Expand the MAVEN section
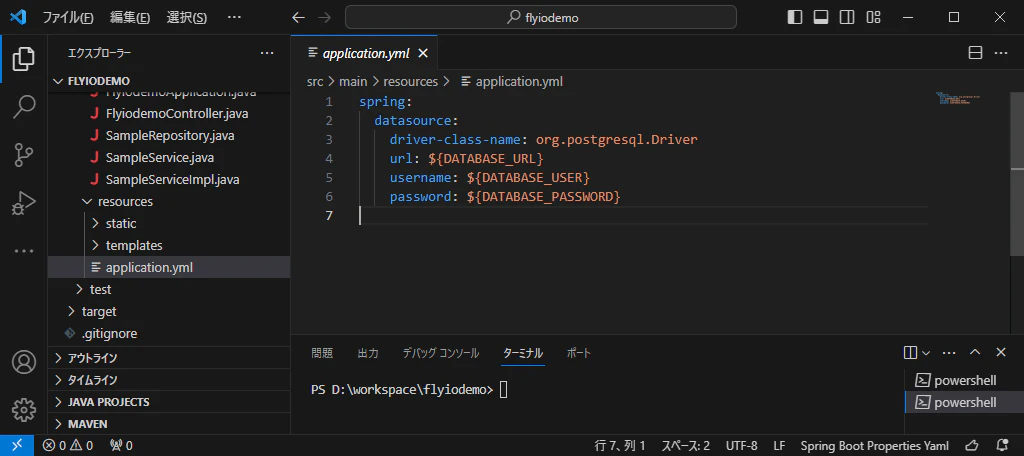 pyautogui.click(x=170, y=424)
